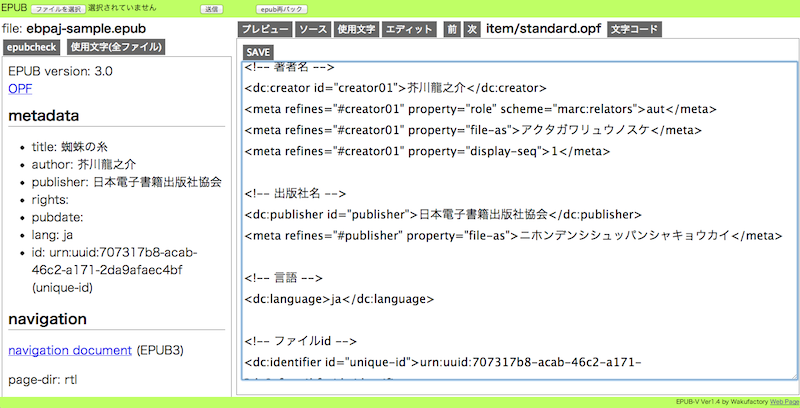Switch to the エディット edit mode
The height and width of the screenshot is (408, 800).
pos(410,30)
